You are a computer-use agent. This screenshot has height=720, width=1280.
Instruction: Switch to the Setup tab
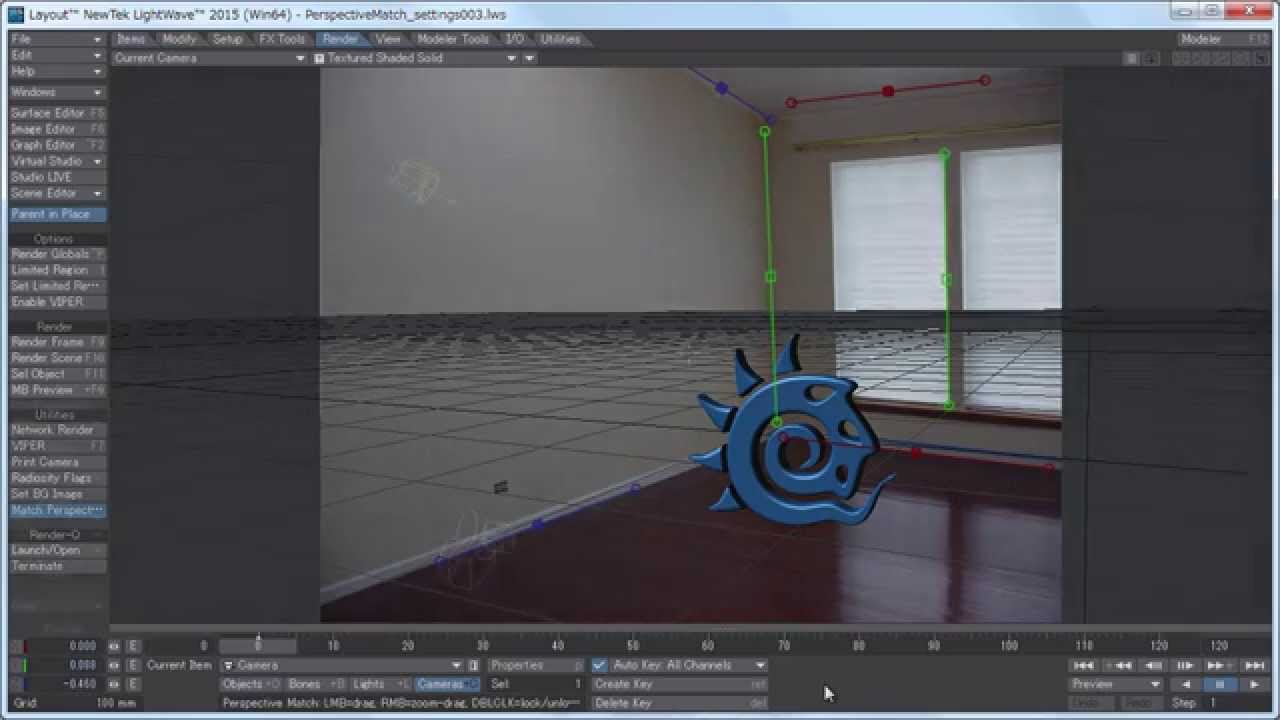pyautogui.click(x=228, y=39)
